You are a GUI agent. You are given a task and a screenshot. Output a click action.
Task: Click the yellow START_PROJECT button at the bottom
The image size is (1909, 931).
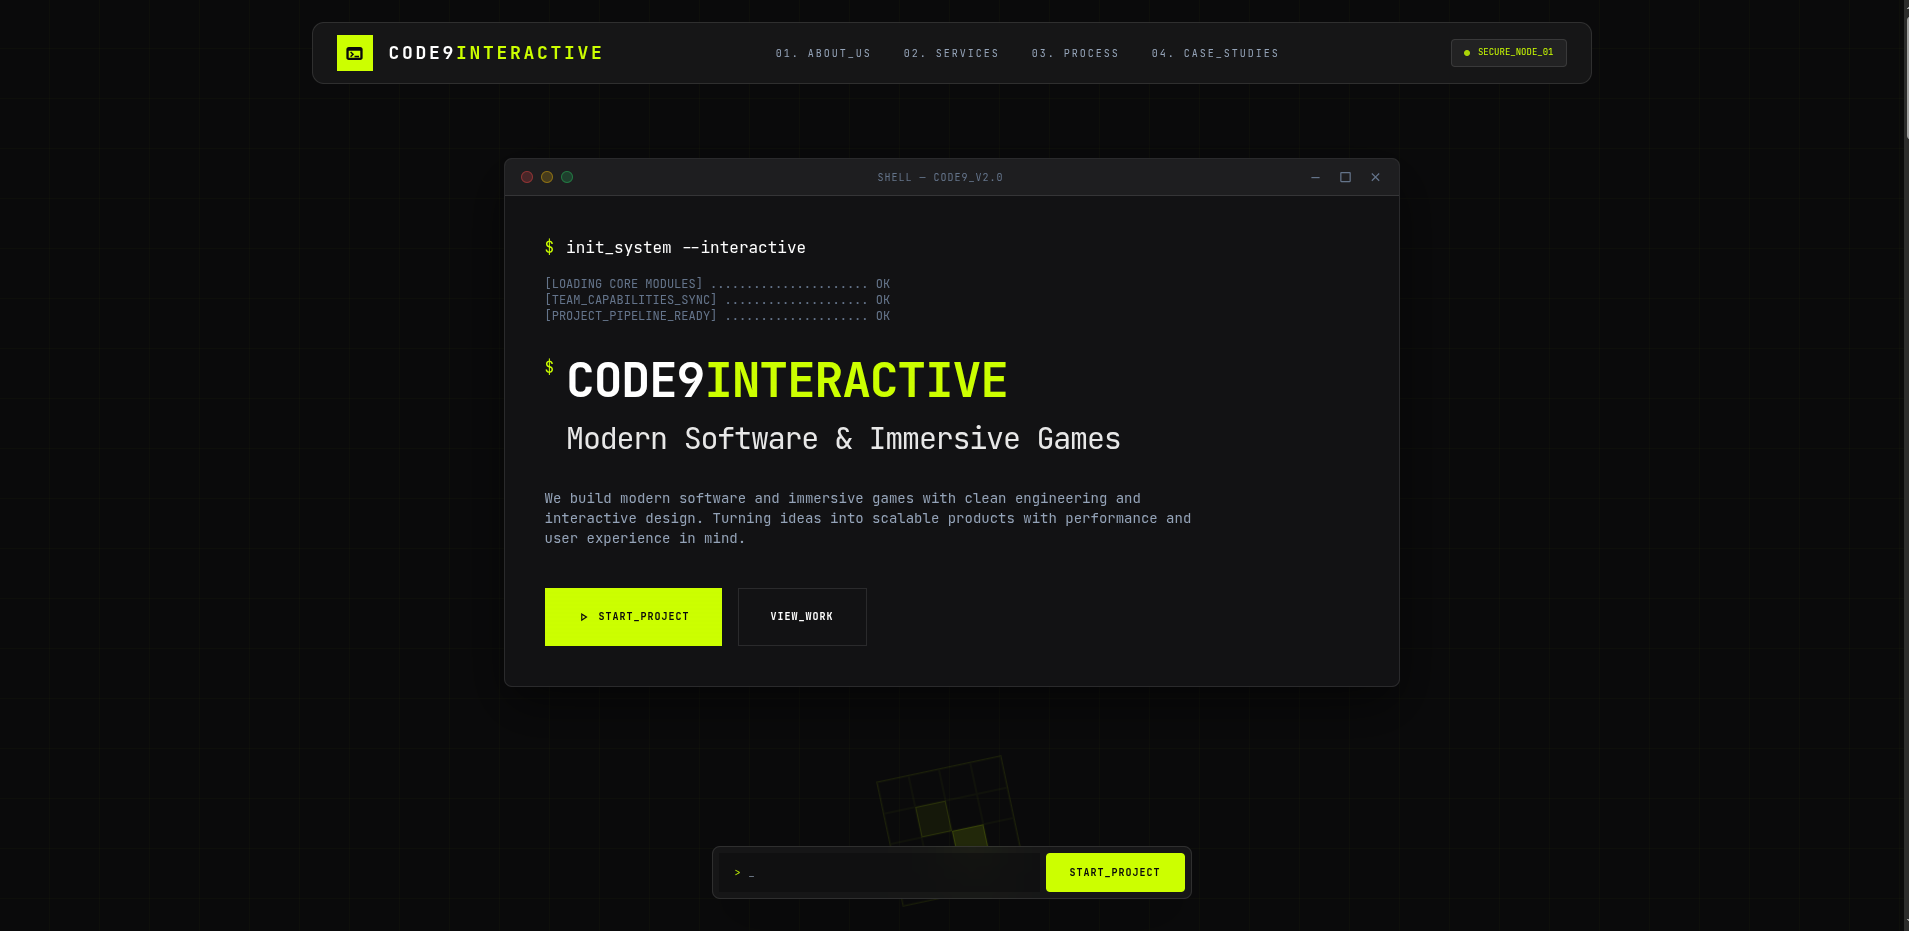coord(1114,872)
